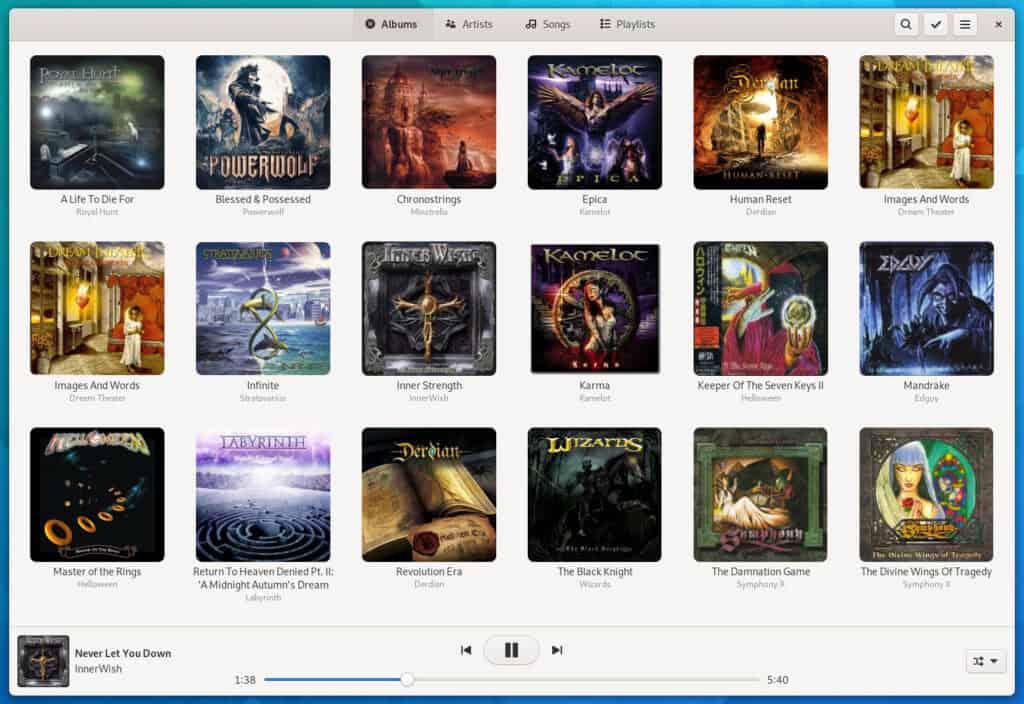The width and height of the screenshot is (1024, 704).
Task: Click the 'The Damnation Game' album title
Action: pos(761,571)
